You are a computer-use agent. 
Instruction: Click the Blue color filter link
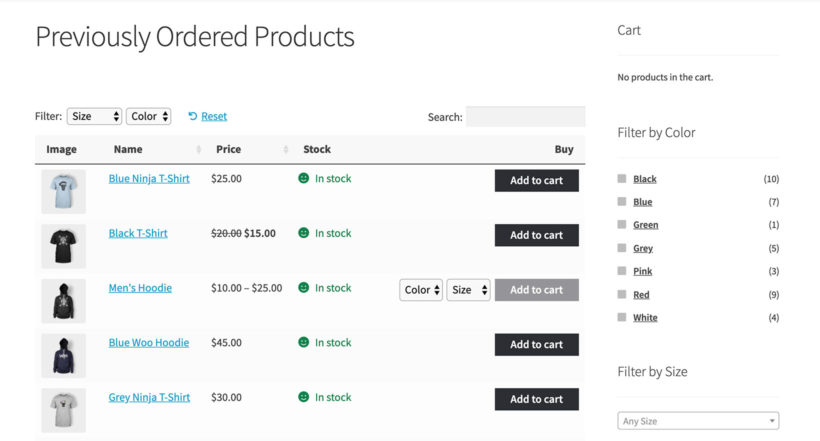[x=643, y=202]
